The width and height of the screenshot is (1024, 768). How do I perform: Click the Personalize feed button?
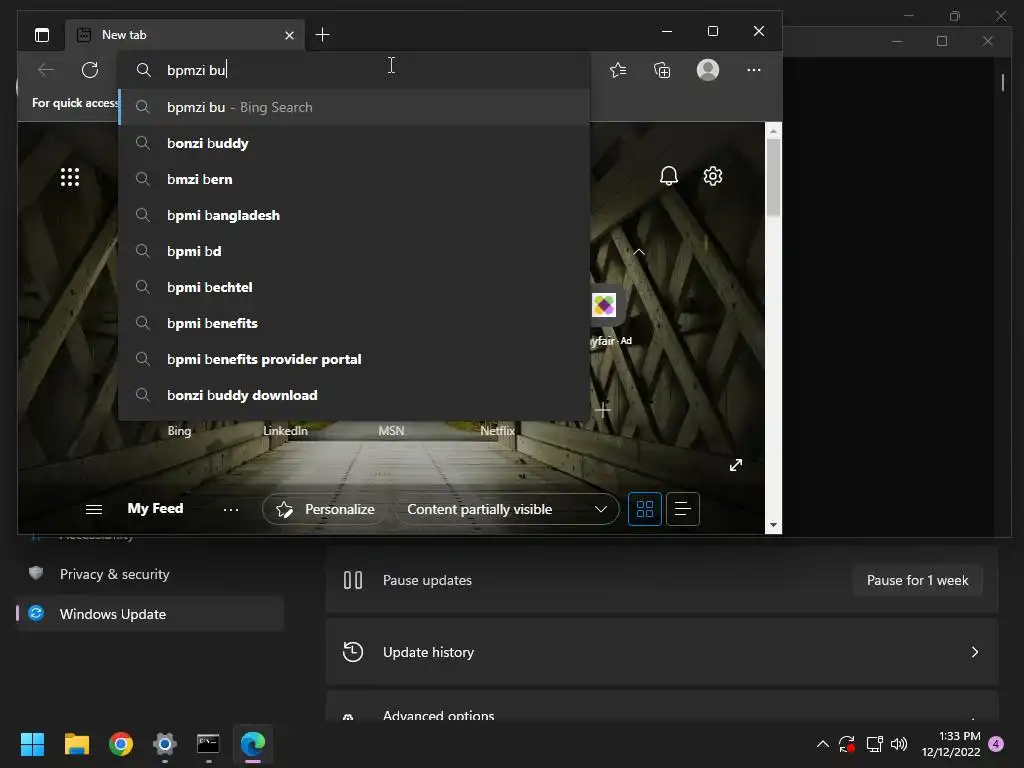tap(326, 509)
